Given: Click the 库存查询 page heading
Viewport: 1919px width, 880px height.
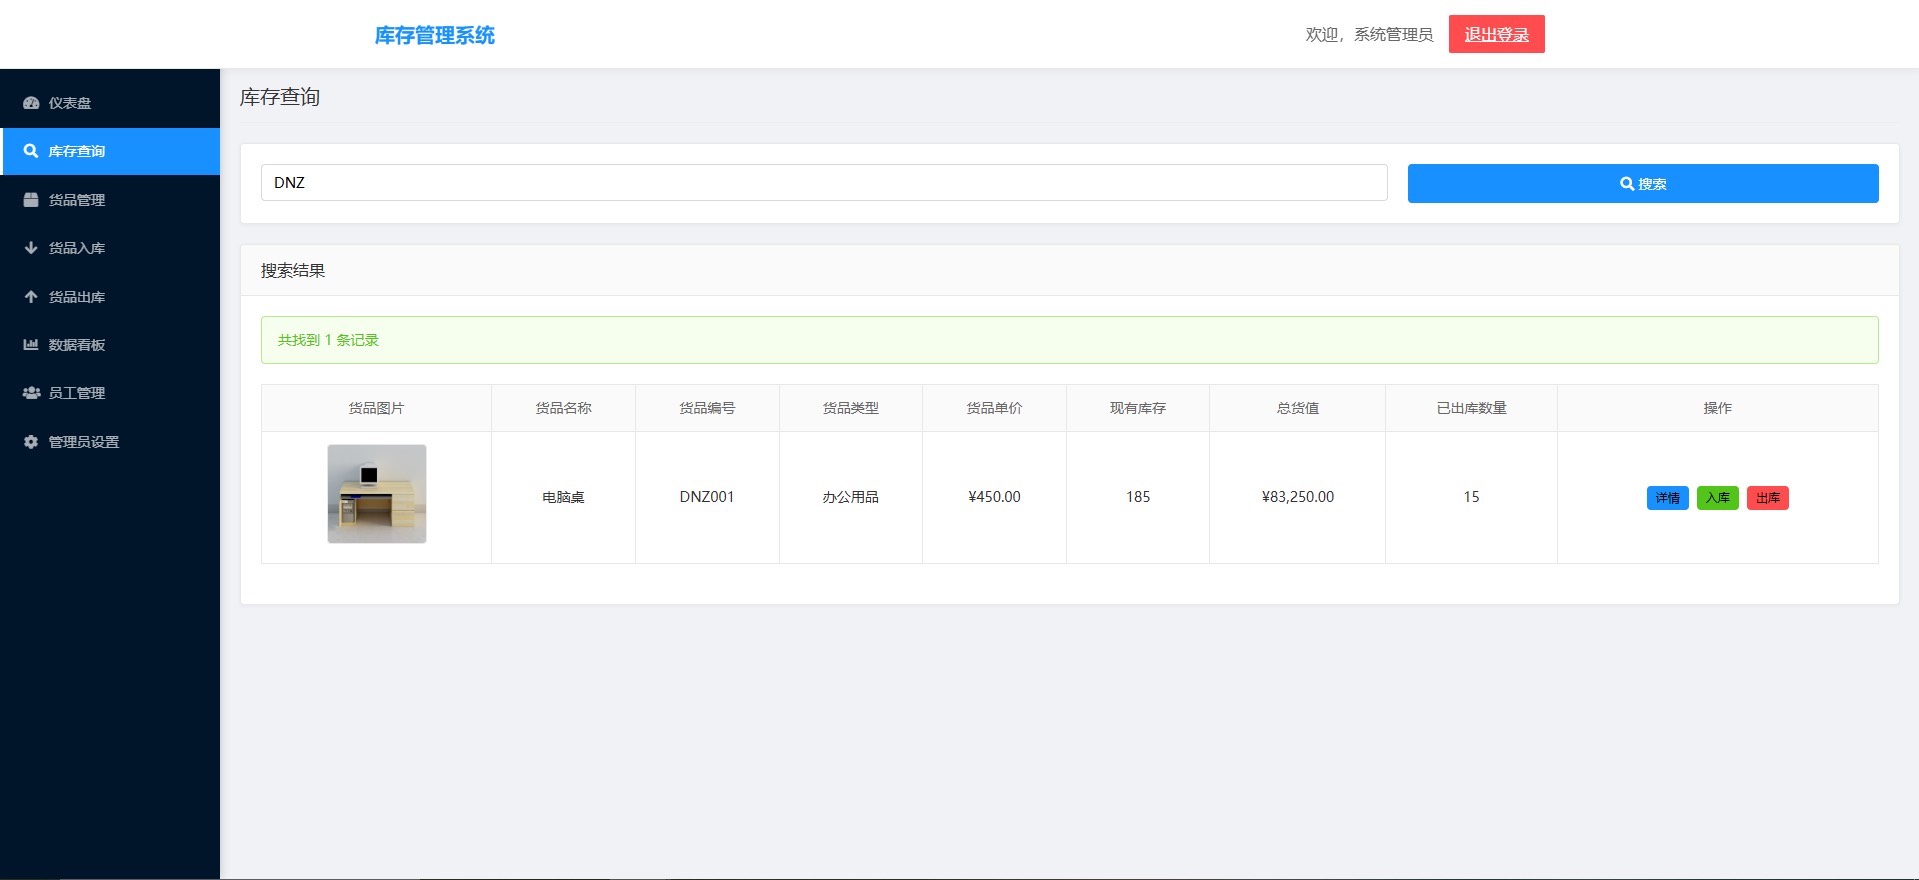Looking at the screenshot, I should coord(280,97).
